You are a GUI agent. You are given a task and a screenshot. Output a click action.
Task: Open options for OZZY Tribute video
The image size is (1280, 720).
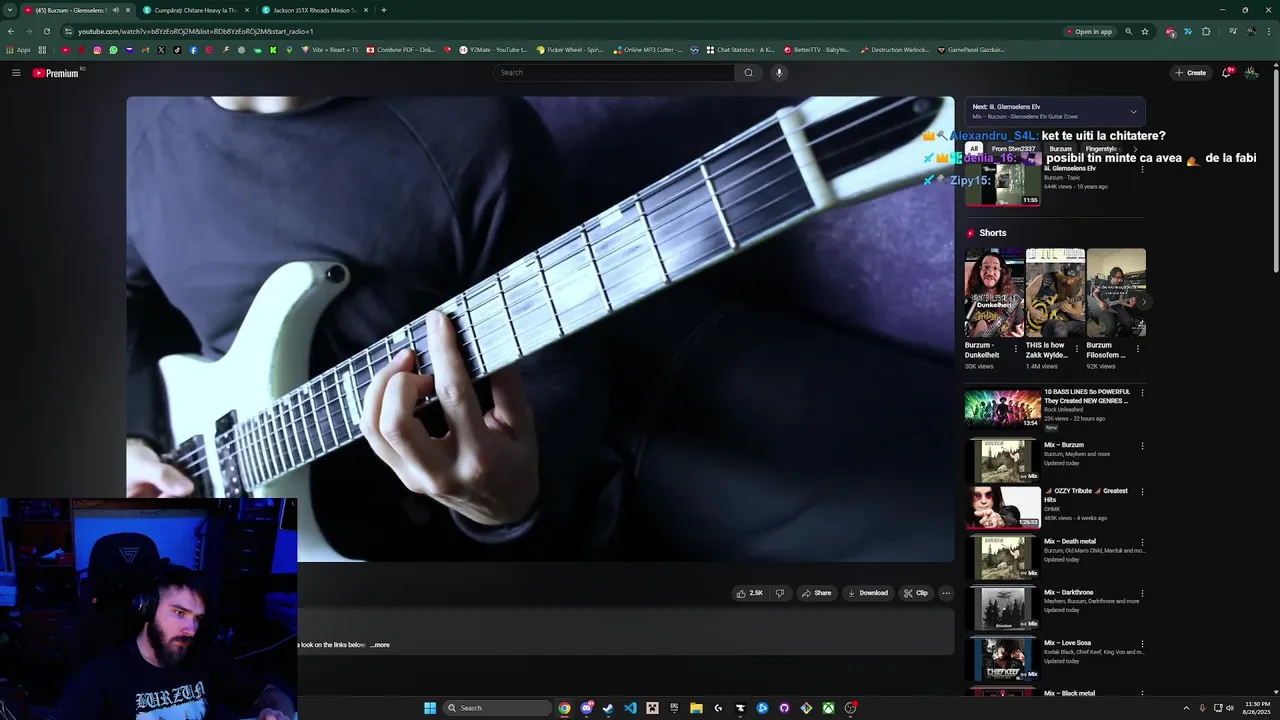(x=1142, y=492)
